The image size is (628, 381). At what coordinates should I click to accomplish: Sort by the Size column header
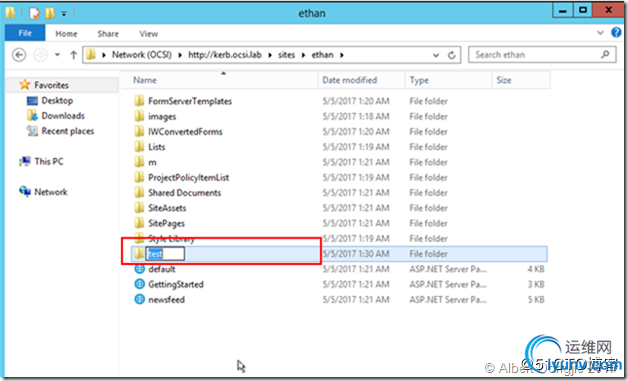click(x=520, y=80)
